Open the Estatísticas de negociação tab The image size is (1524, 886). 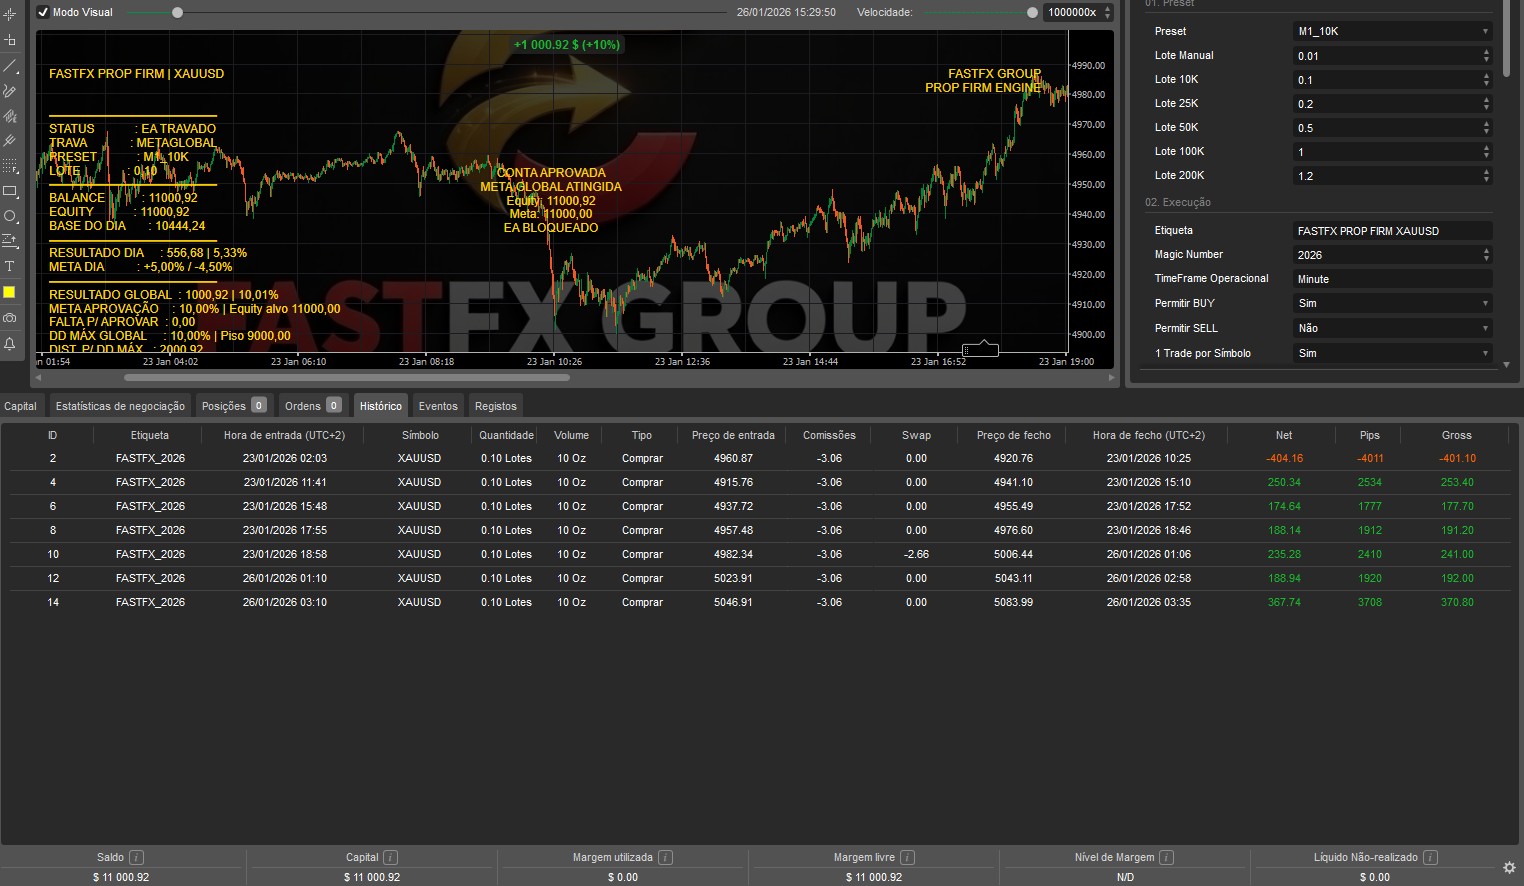click(x=120, y=406)
